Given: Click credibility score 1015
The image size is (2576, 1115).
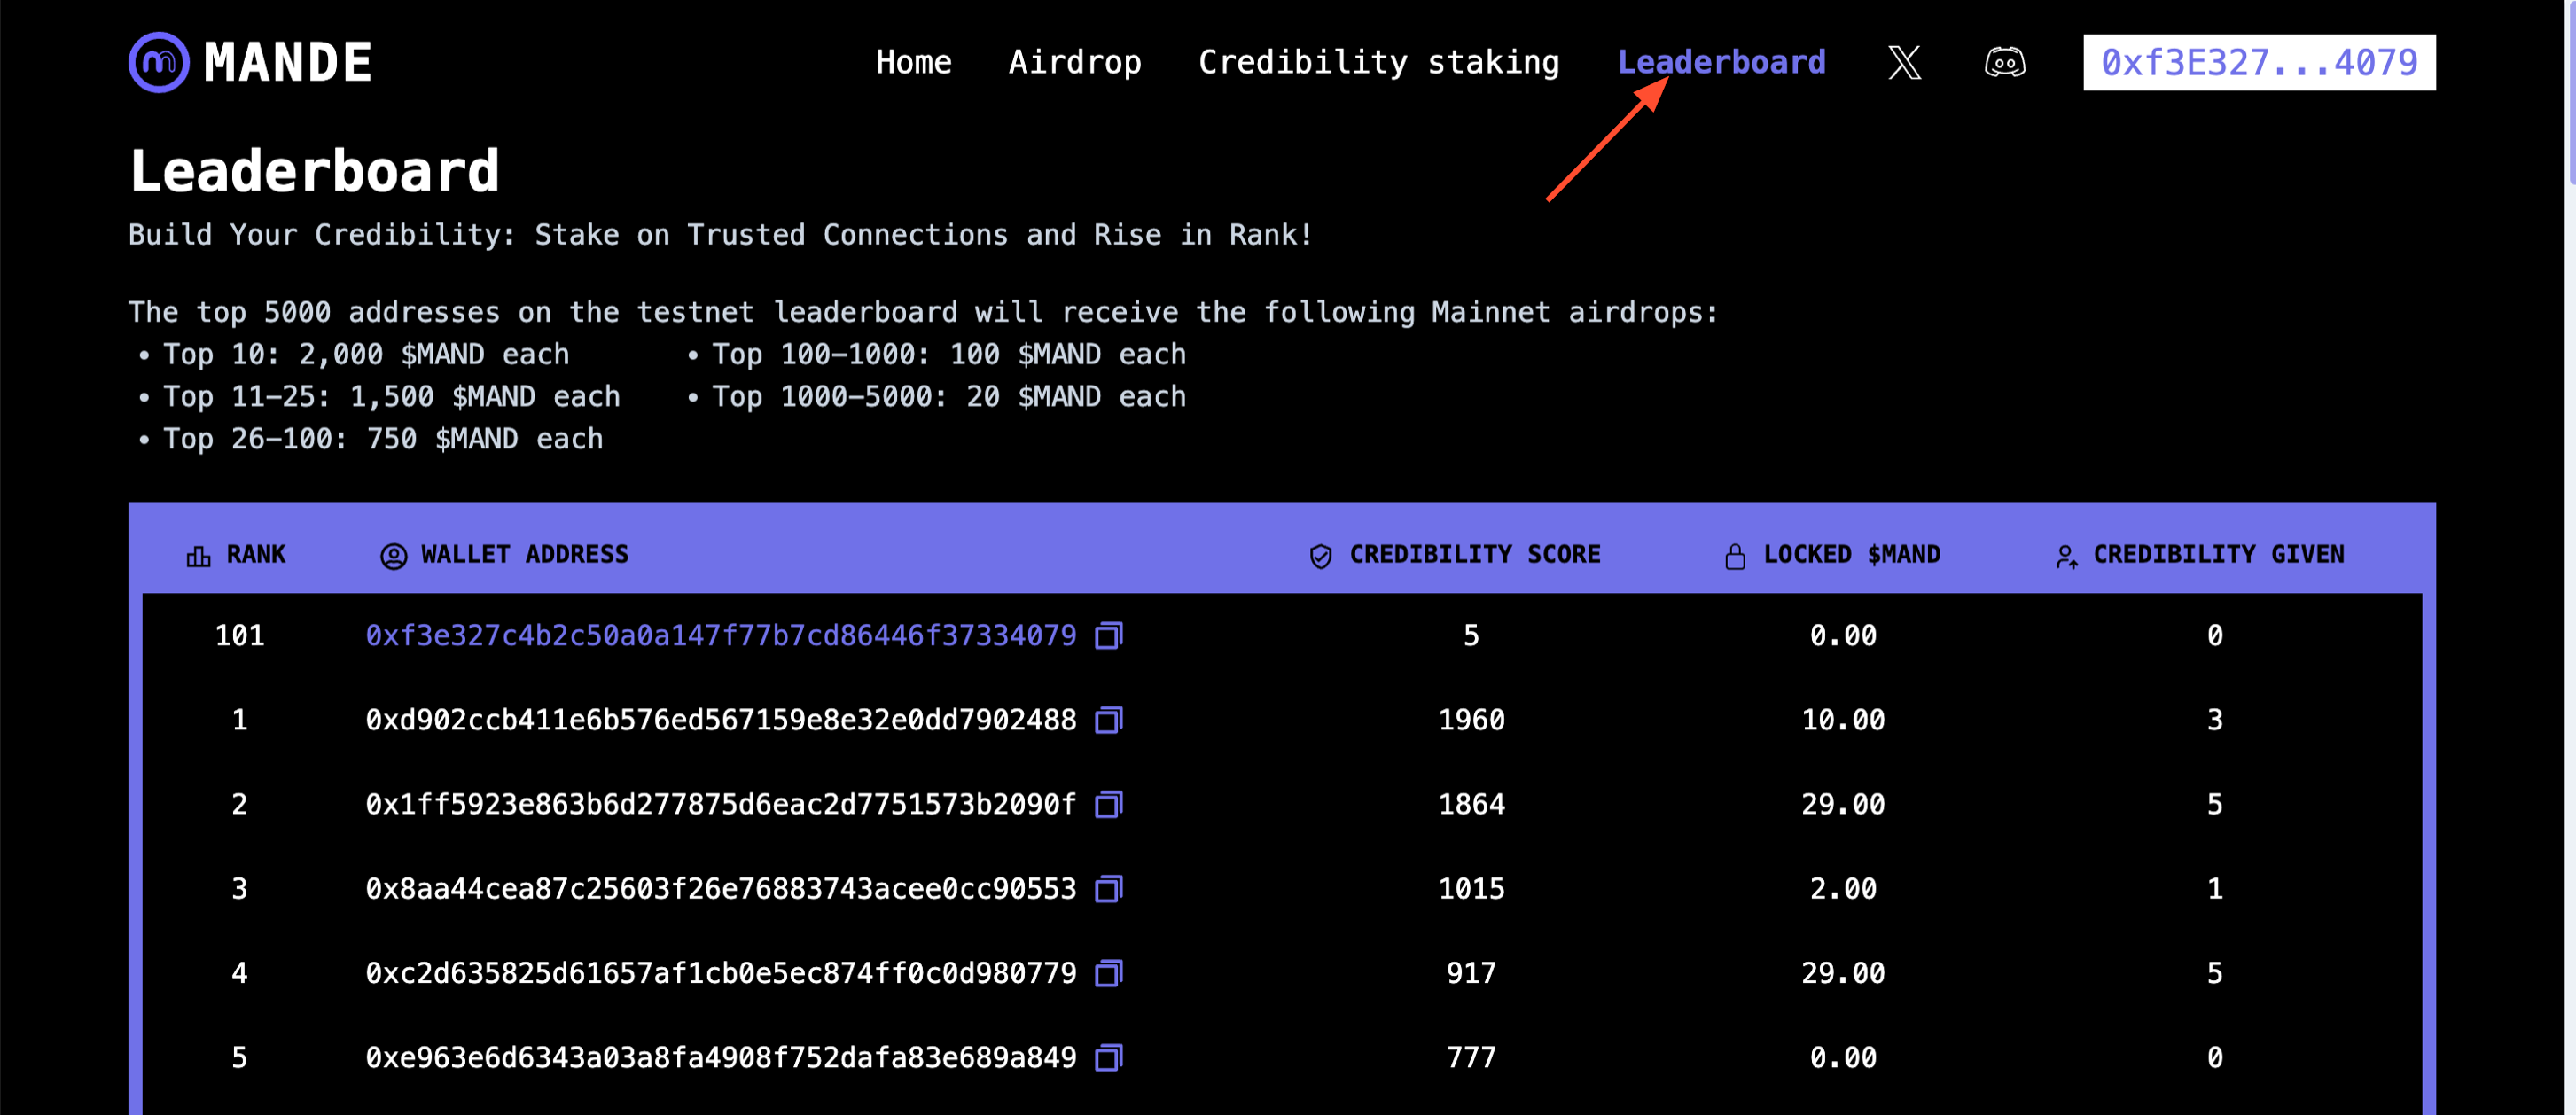Looking at the screenshot, I should coord(1471,889).
